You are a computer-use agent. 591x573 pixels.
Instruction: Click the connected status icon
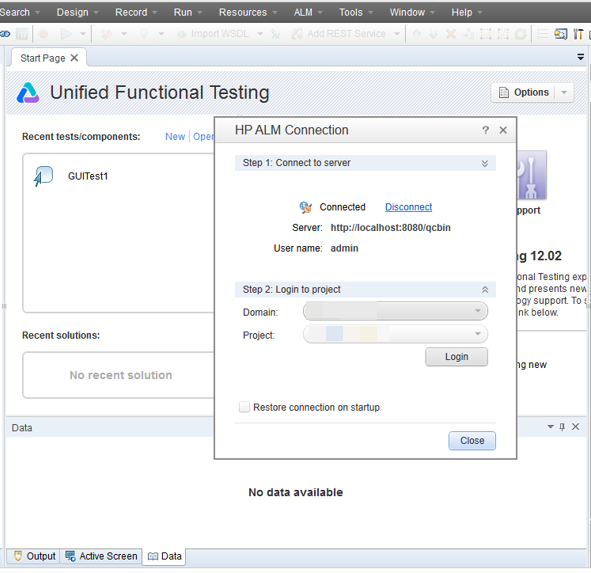pyautogui.click(x=306, y=207)
